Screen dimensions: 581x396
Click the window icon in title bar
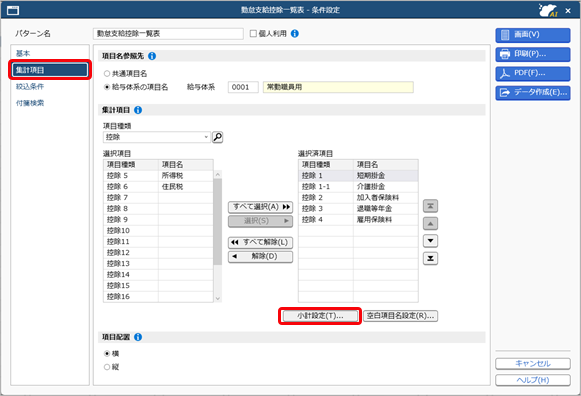coord(13,10)
